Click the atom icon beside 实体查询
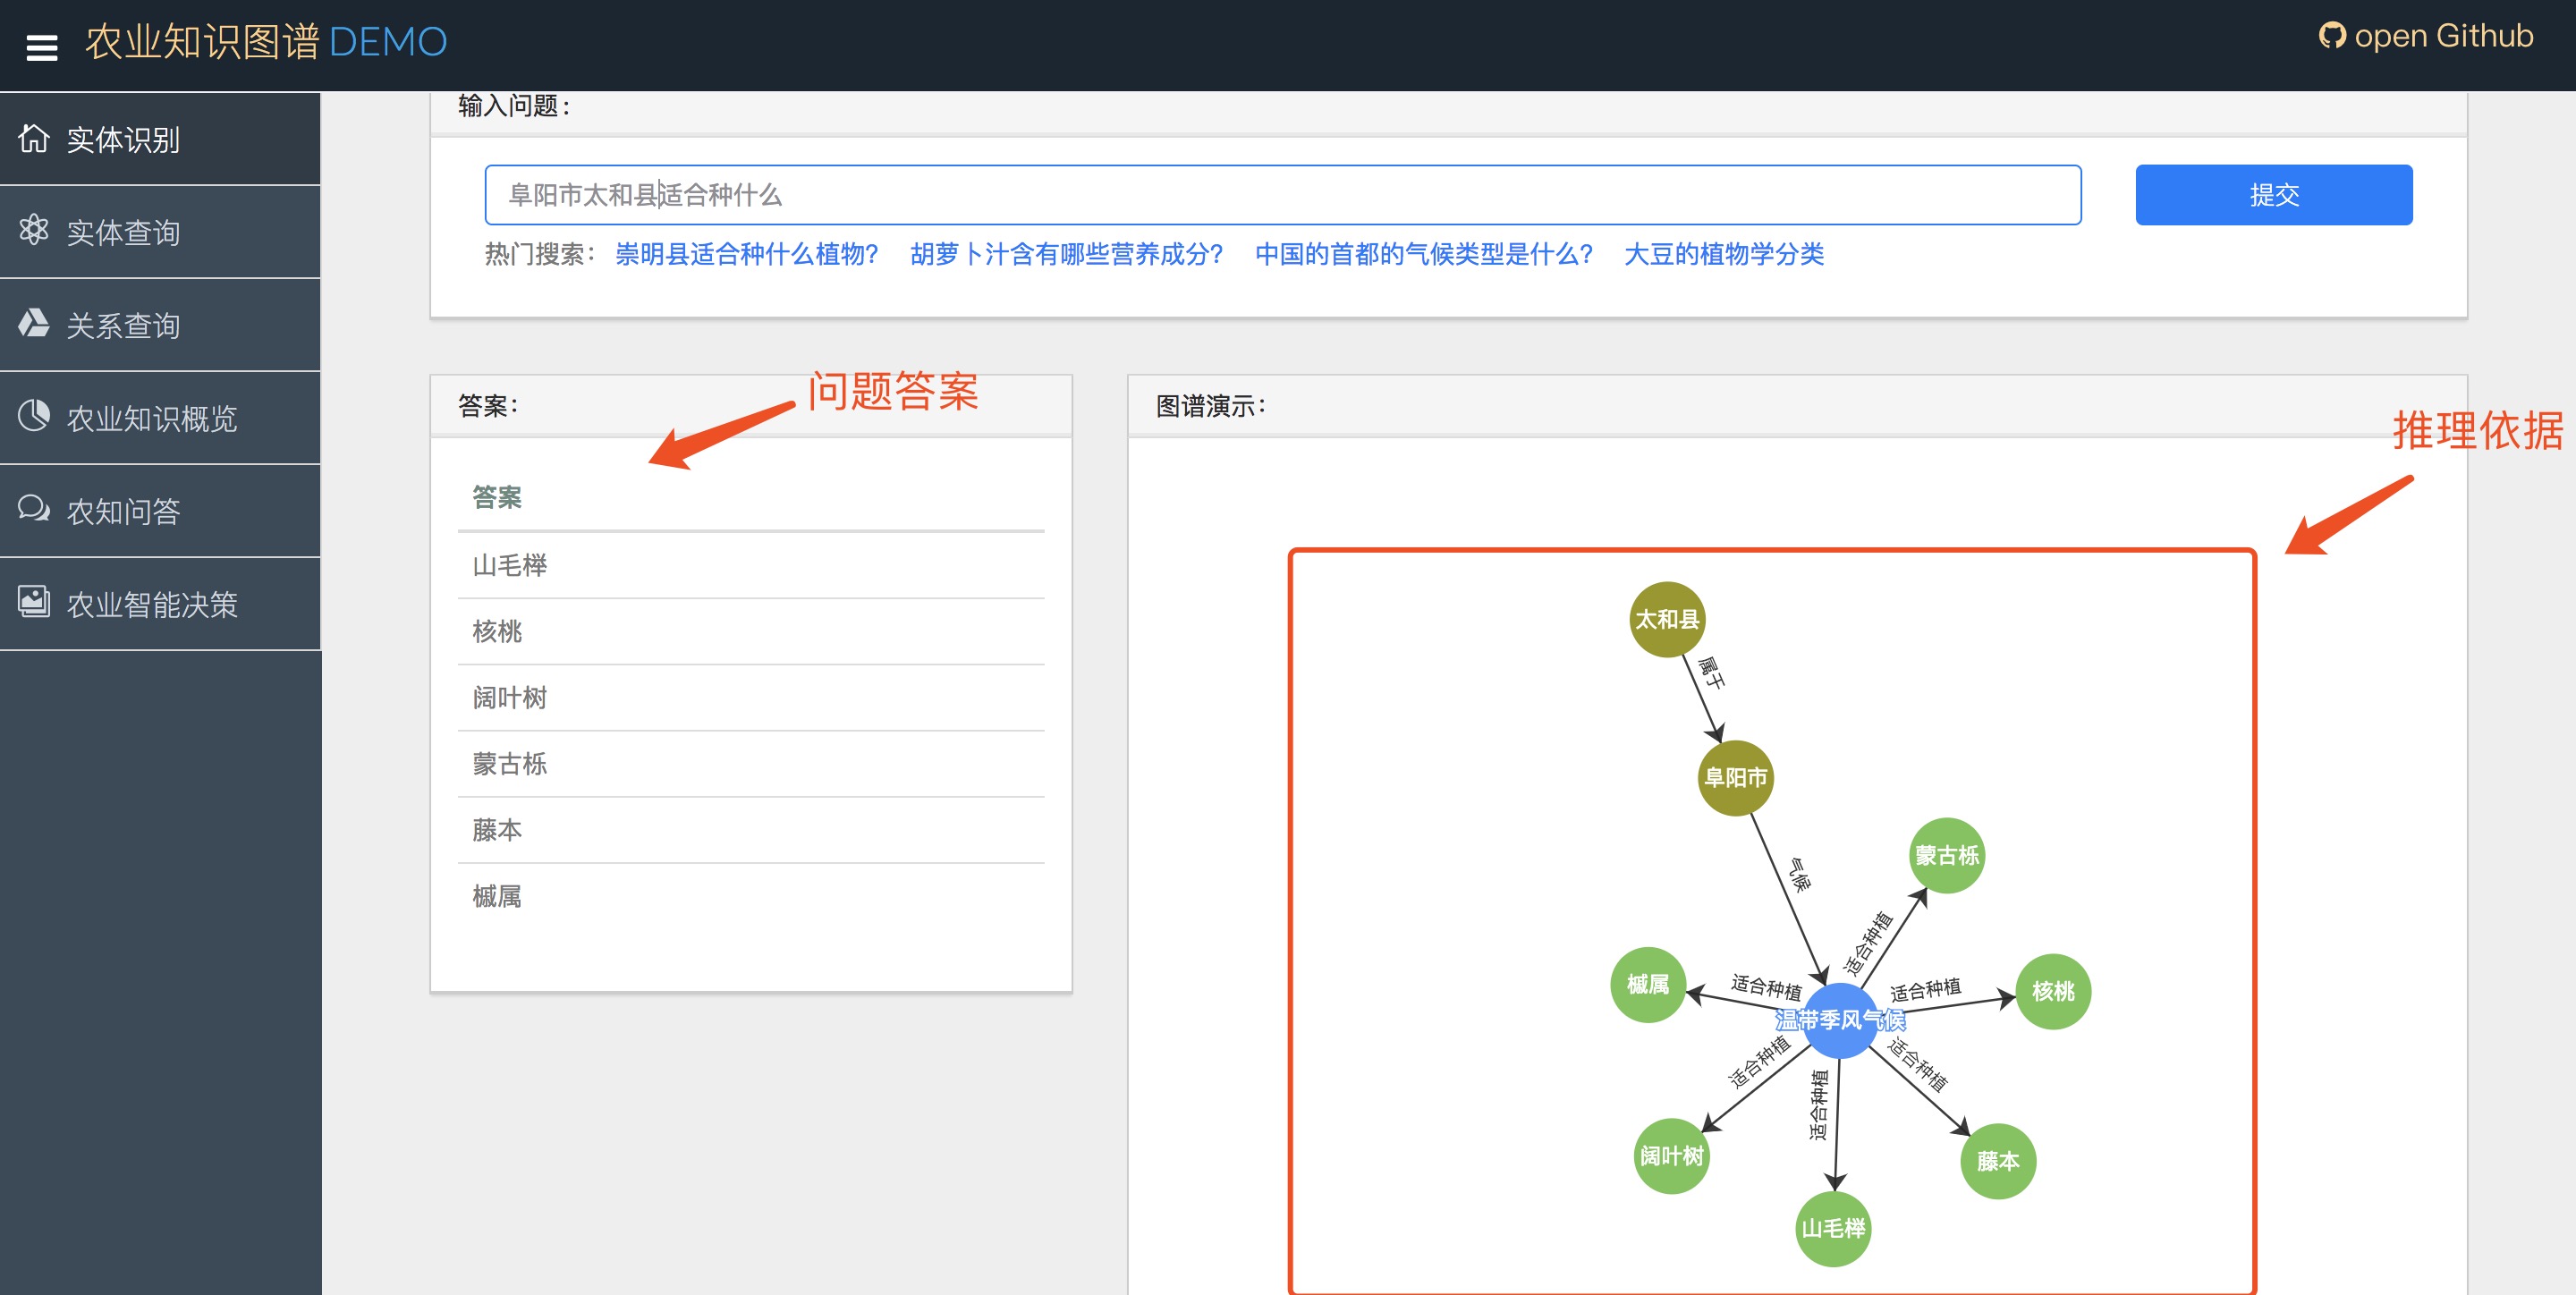Viewport: 2576px width, 1295px height. [34, 230]
